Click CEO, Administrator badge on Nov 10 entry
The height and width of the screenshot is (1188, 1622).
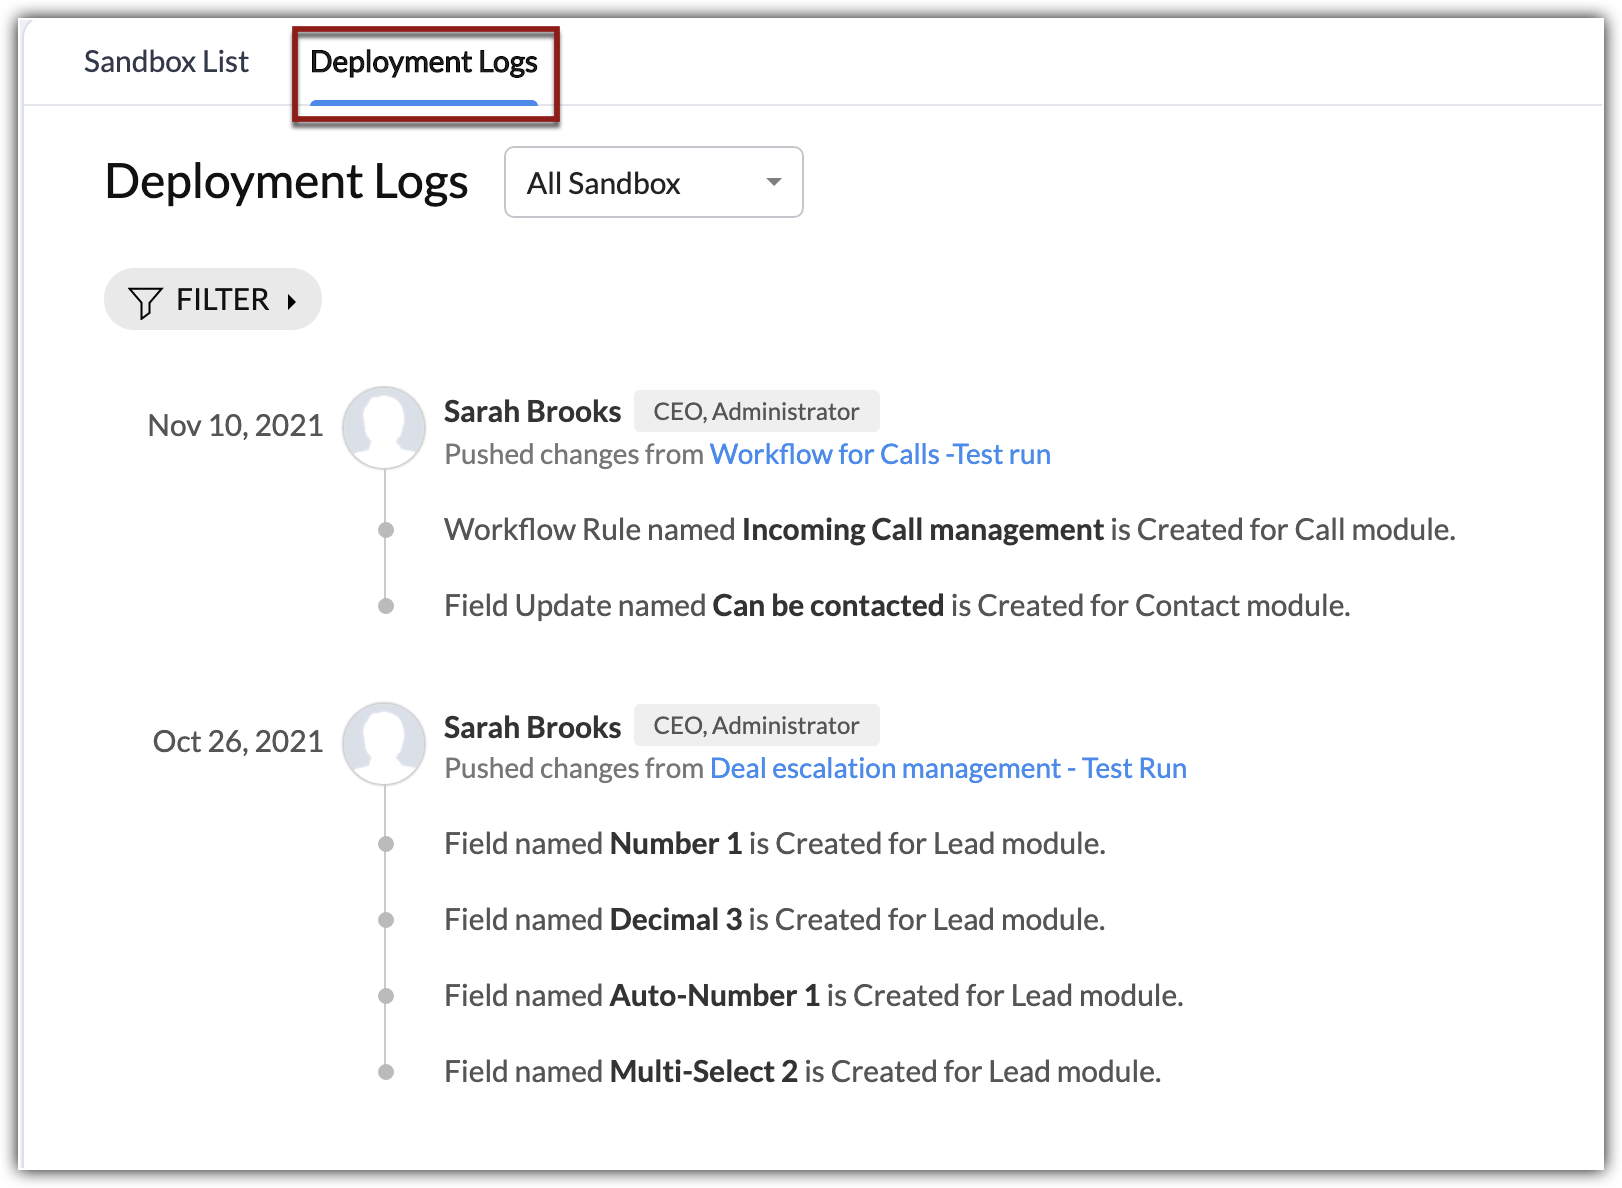coord(756,411)
